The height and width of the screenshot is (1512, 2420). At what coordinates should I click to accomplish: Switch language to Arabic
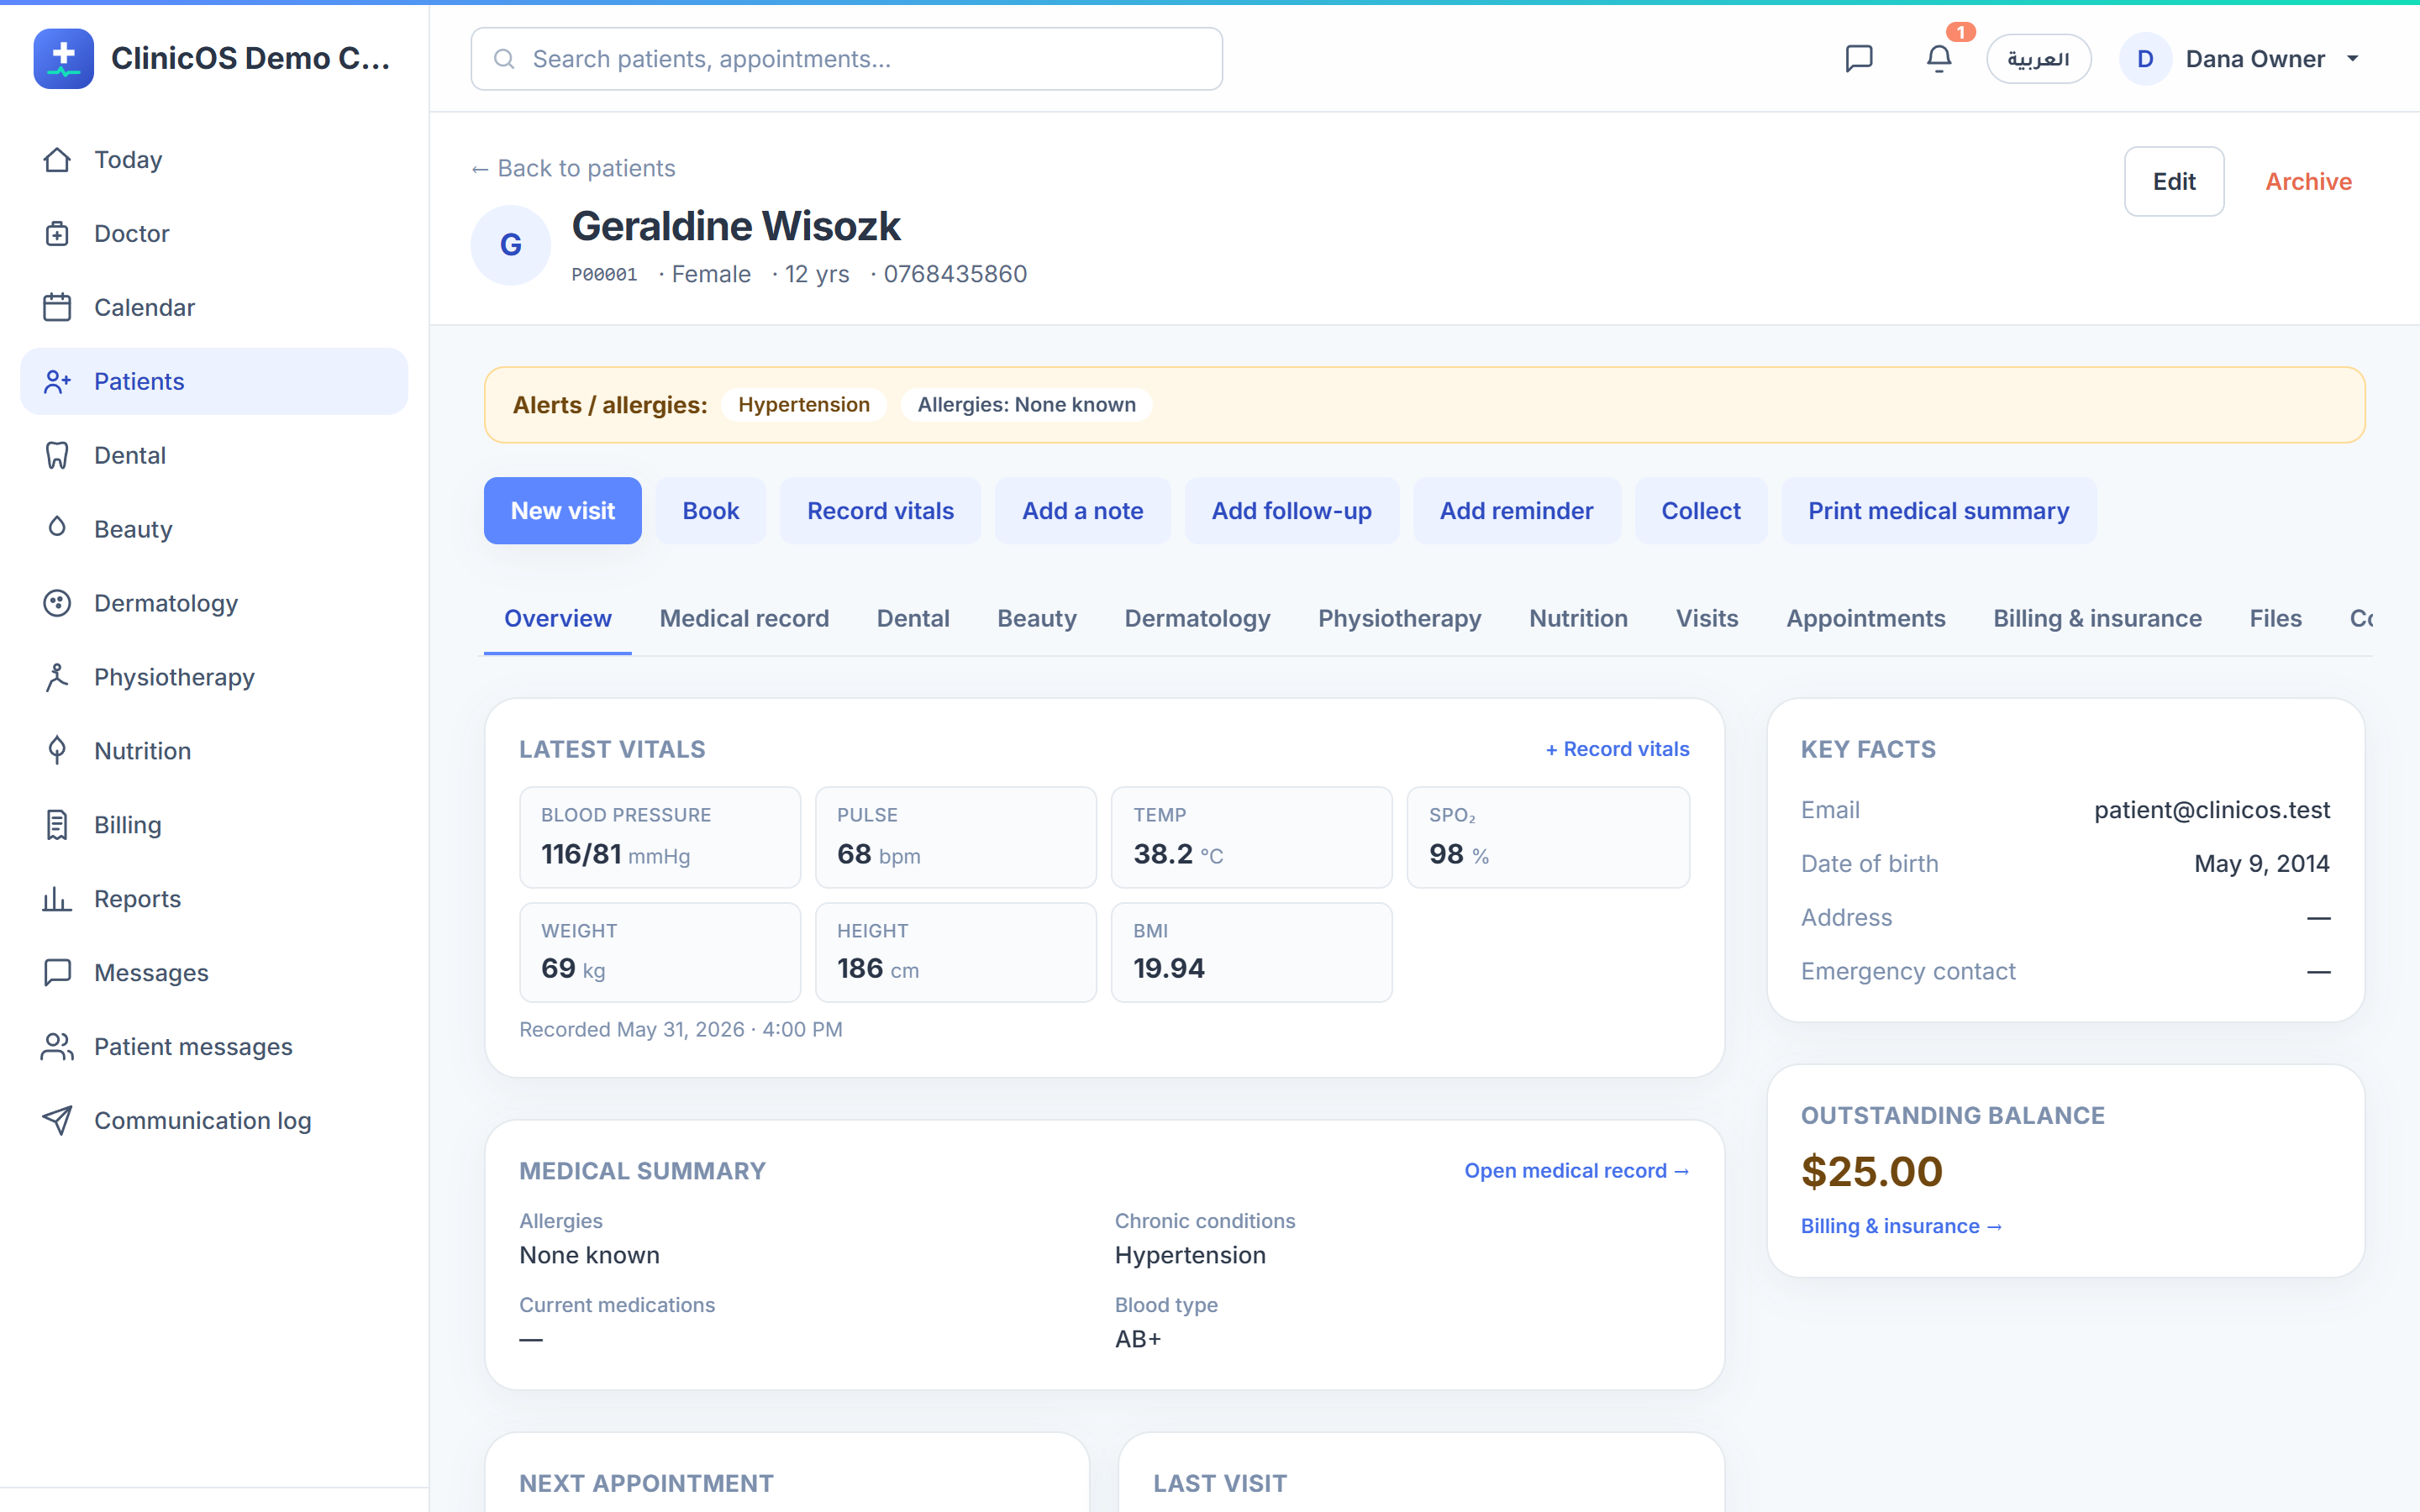[2038, 59]
